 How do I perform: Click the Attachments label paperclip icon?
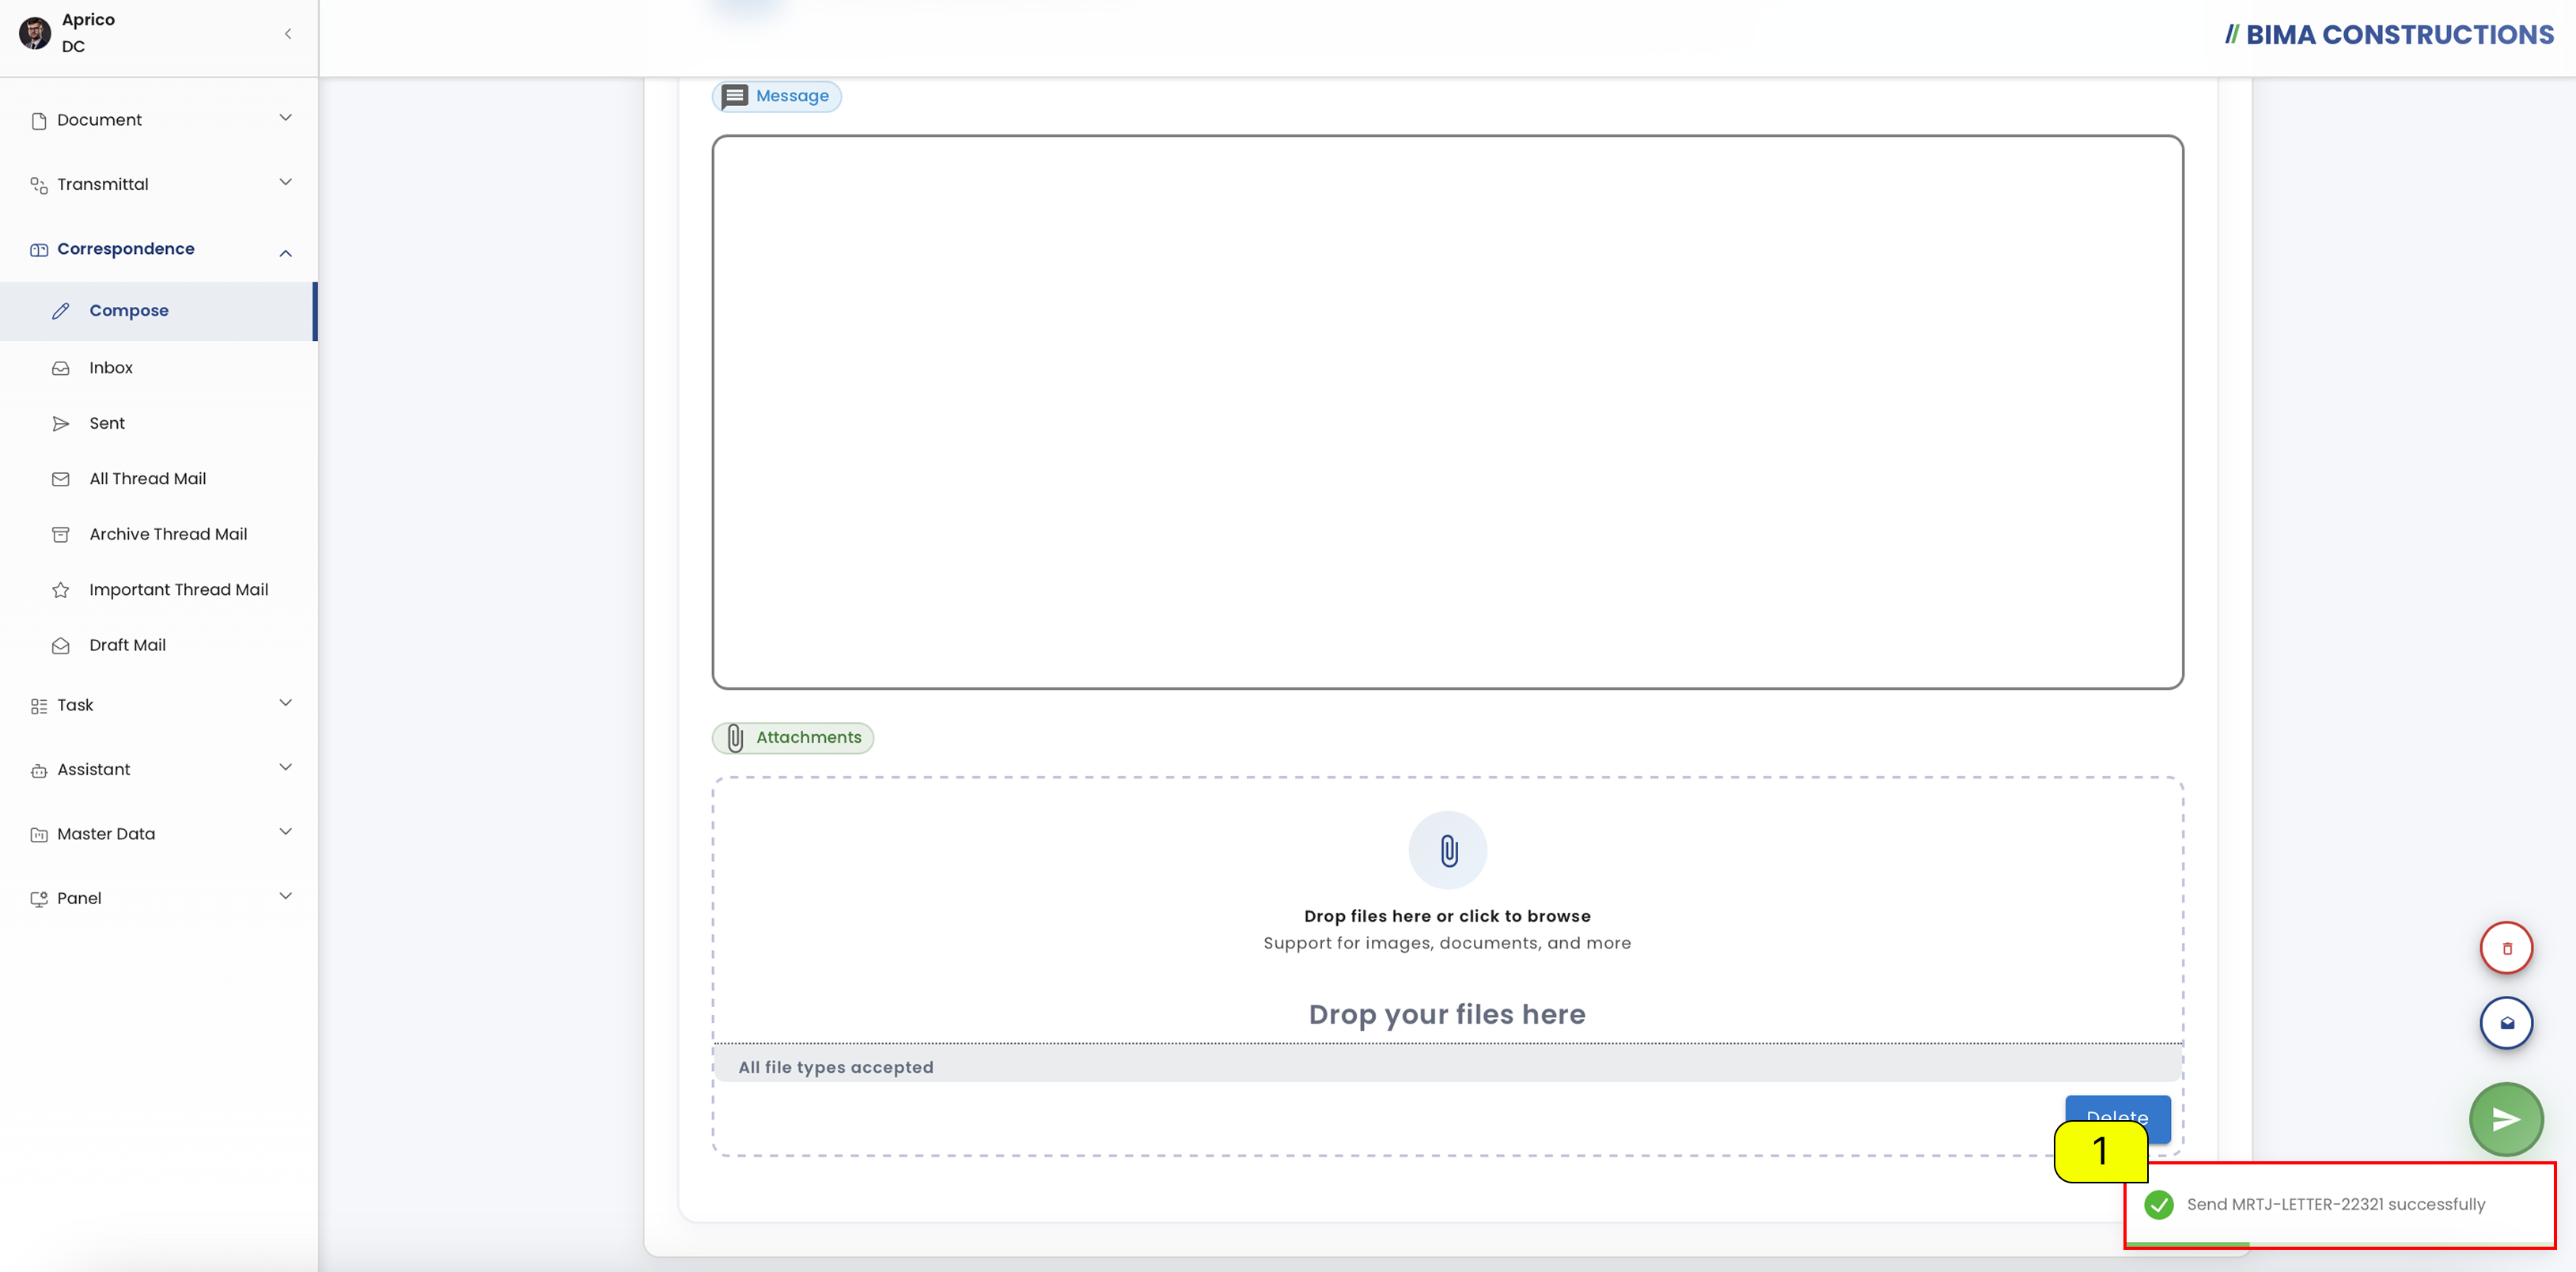tap(735, 738)
